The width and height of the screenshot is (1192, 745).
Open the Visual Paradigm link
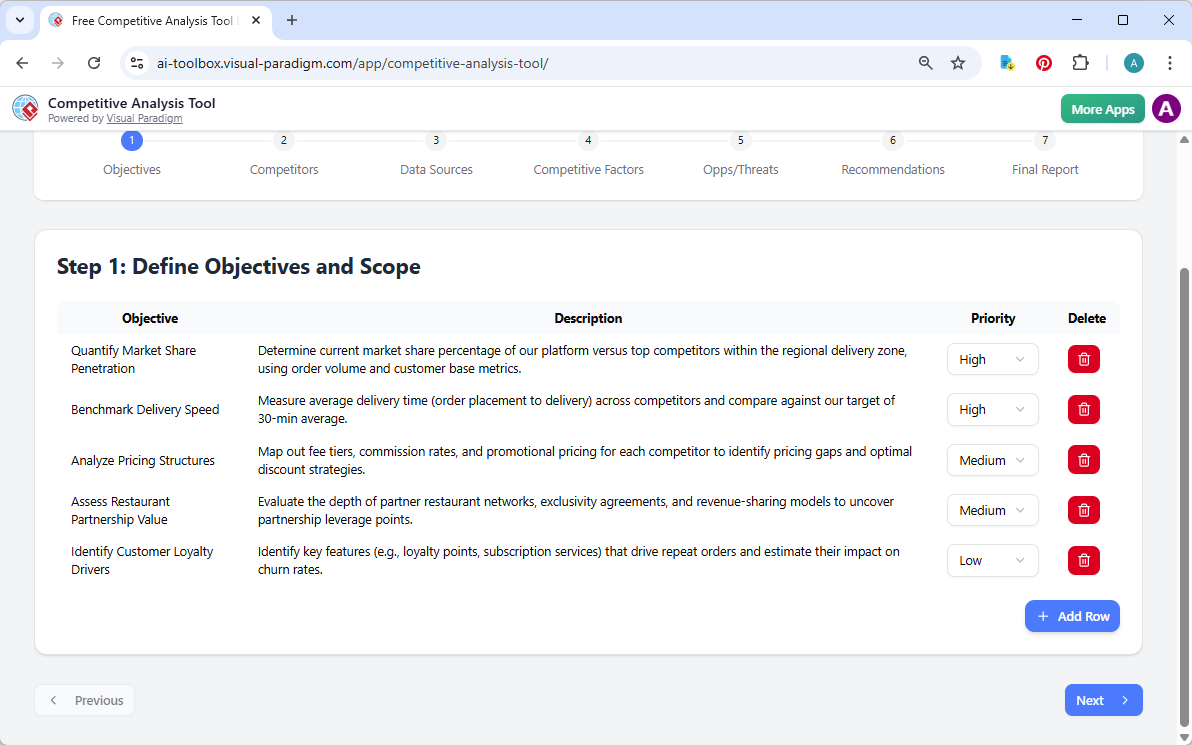(x=145, y=118)
